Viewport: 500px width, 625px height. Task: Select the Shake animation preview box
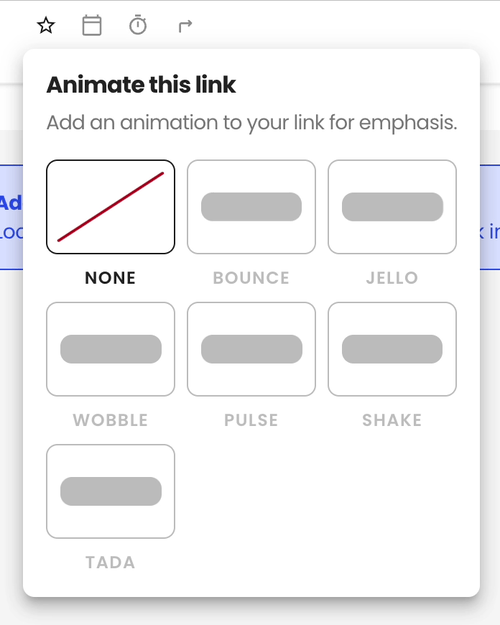392,349
